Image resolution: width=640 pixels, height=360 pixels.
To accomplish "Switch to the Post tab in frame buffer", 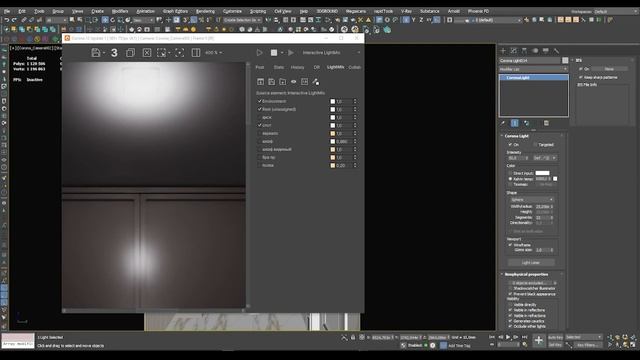I will point(260,67).
